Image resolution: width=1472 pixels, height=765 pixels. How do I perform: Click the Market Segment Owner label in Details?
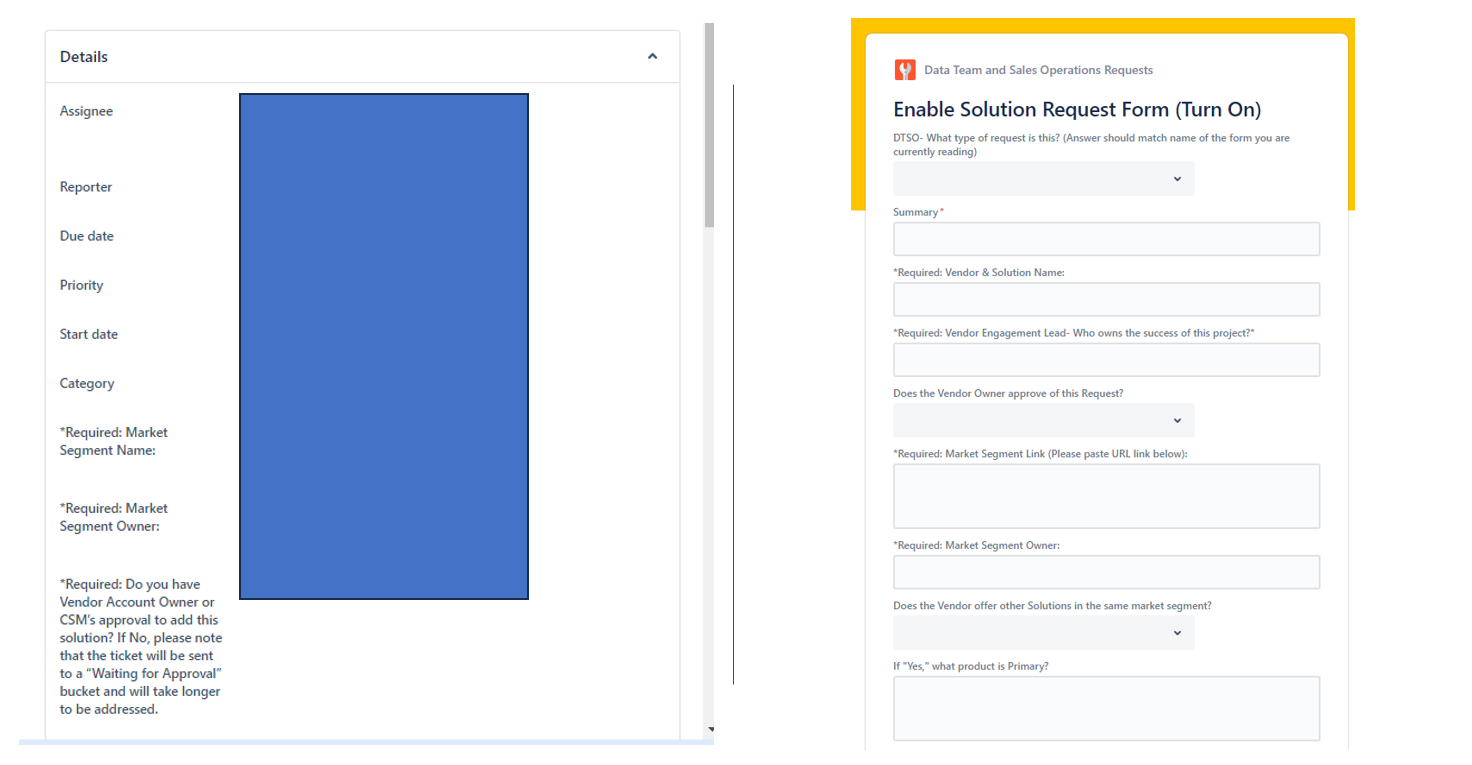coord(113,517)
